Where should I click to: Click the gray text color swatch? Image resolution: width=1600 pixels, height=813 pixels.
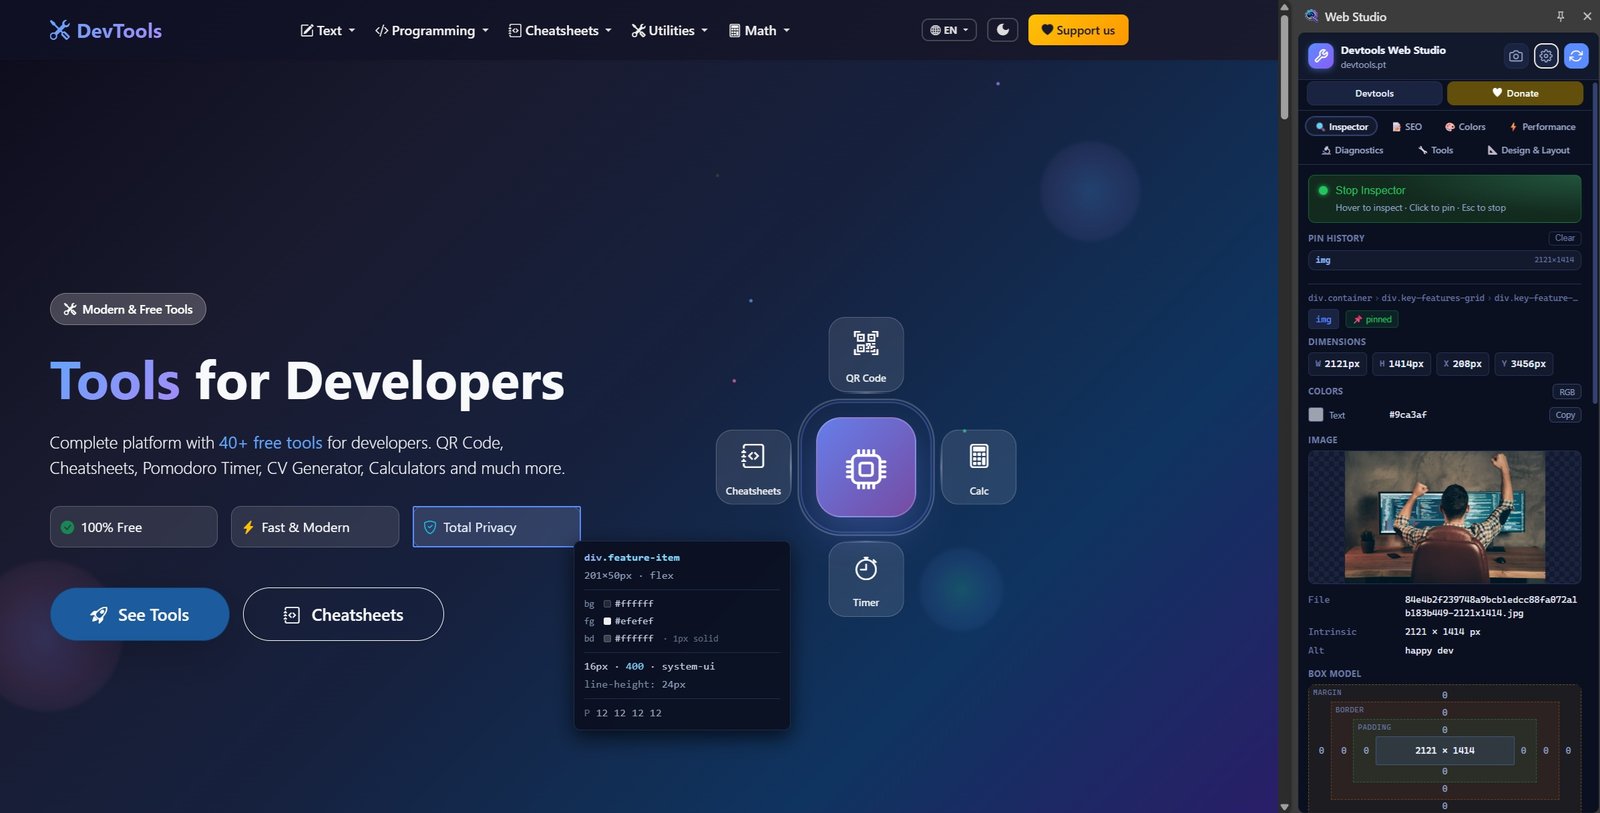1316,414
